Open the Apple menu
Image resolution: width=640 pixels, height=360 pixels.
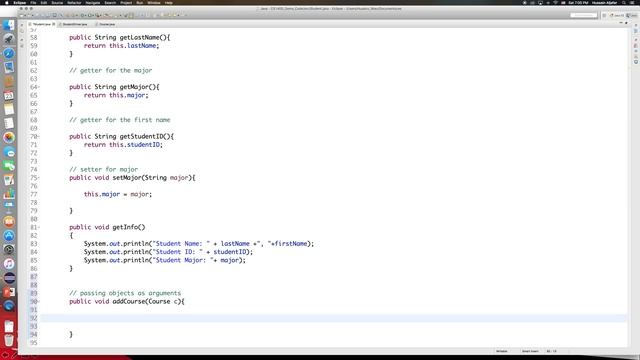click(x=7, y=2)
